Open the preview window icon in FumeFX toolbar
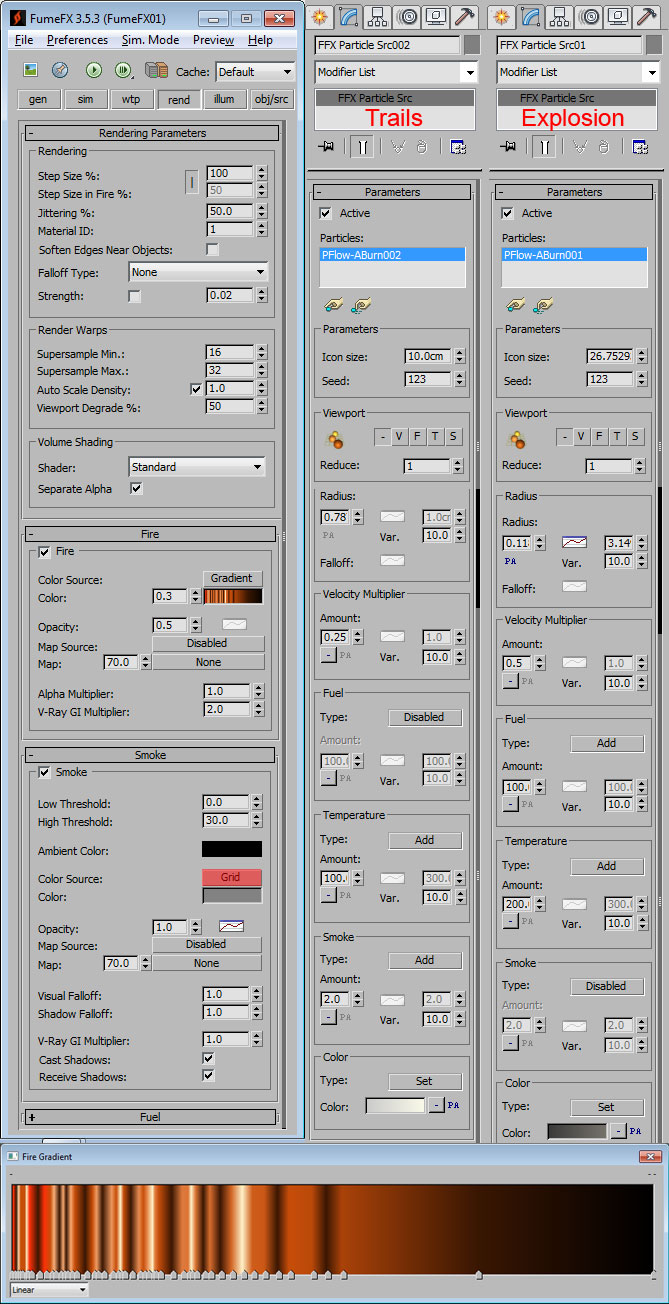 (31, 70)
